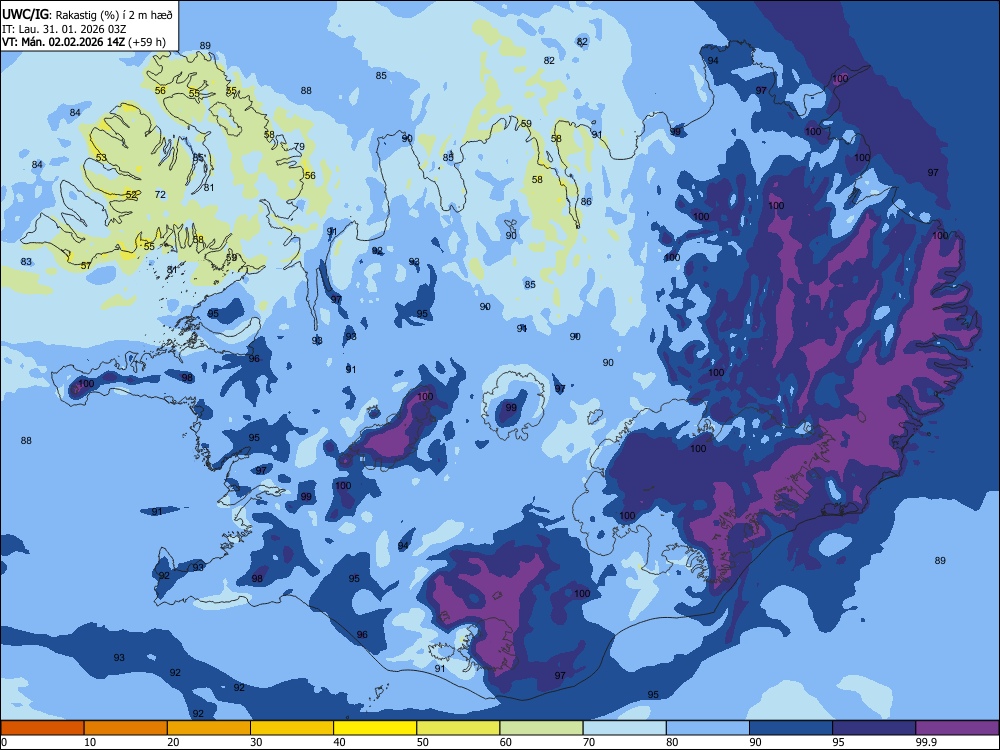The height and width of the screenshot is (750, 1000).
Task: Click the legend scale label '80'
Action: 672,742
